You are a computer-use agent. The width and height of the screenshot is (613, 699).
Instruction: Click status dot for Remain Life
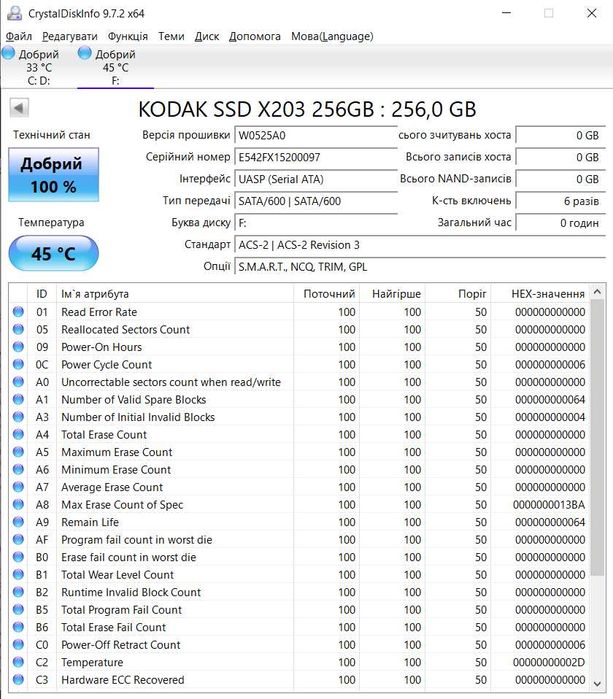click(x=18, y=522)
